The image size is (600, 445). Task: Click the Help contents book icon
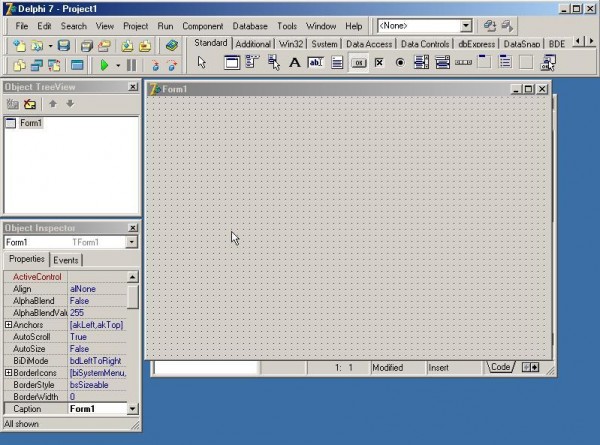[172, 46]
